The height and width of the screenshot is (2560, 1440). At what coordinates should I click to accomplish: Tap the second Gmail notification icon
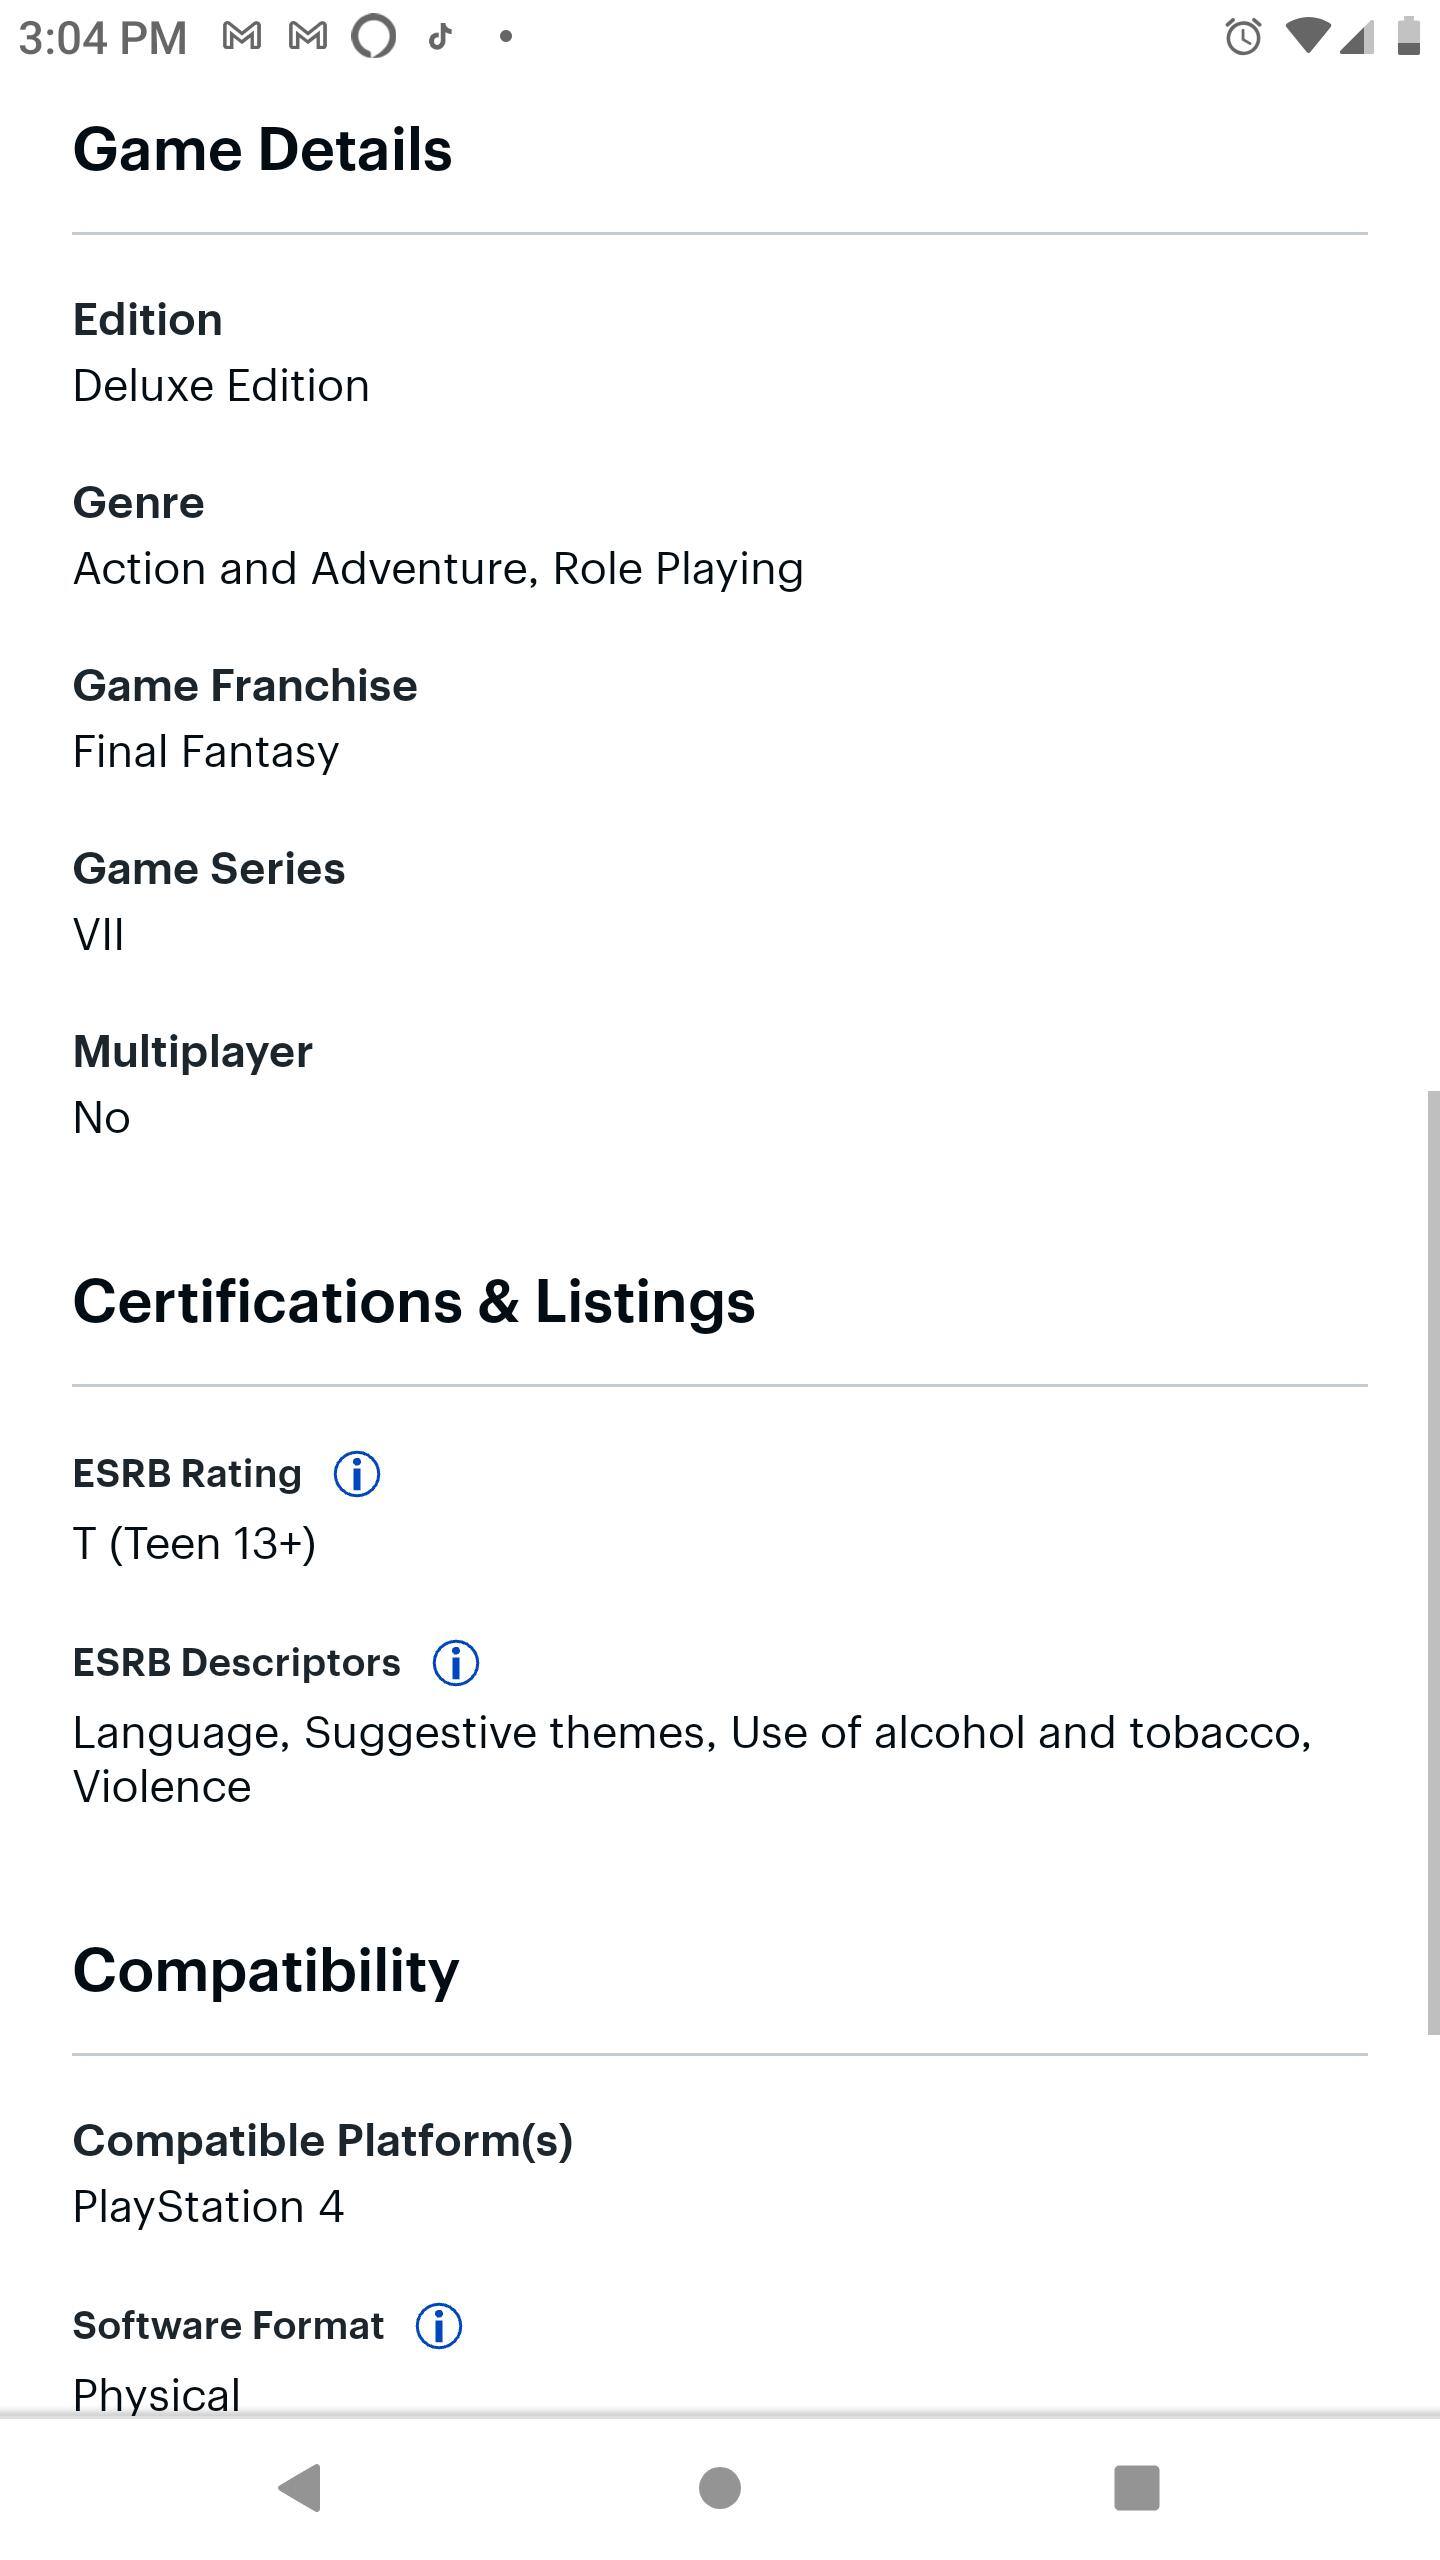[x=308, y=37]
